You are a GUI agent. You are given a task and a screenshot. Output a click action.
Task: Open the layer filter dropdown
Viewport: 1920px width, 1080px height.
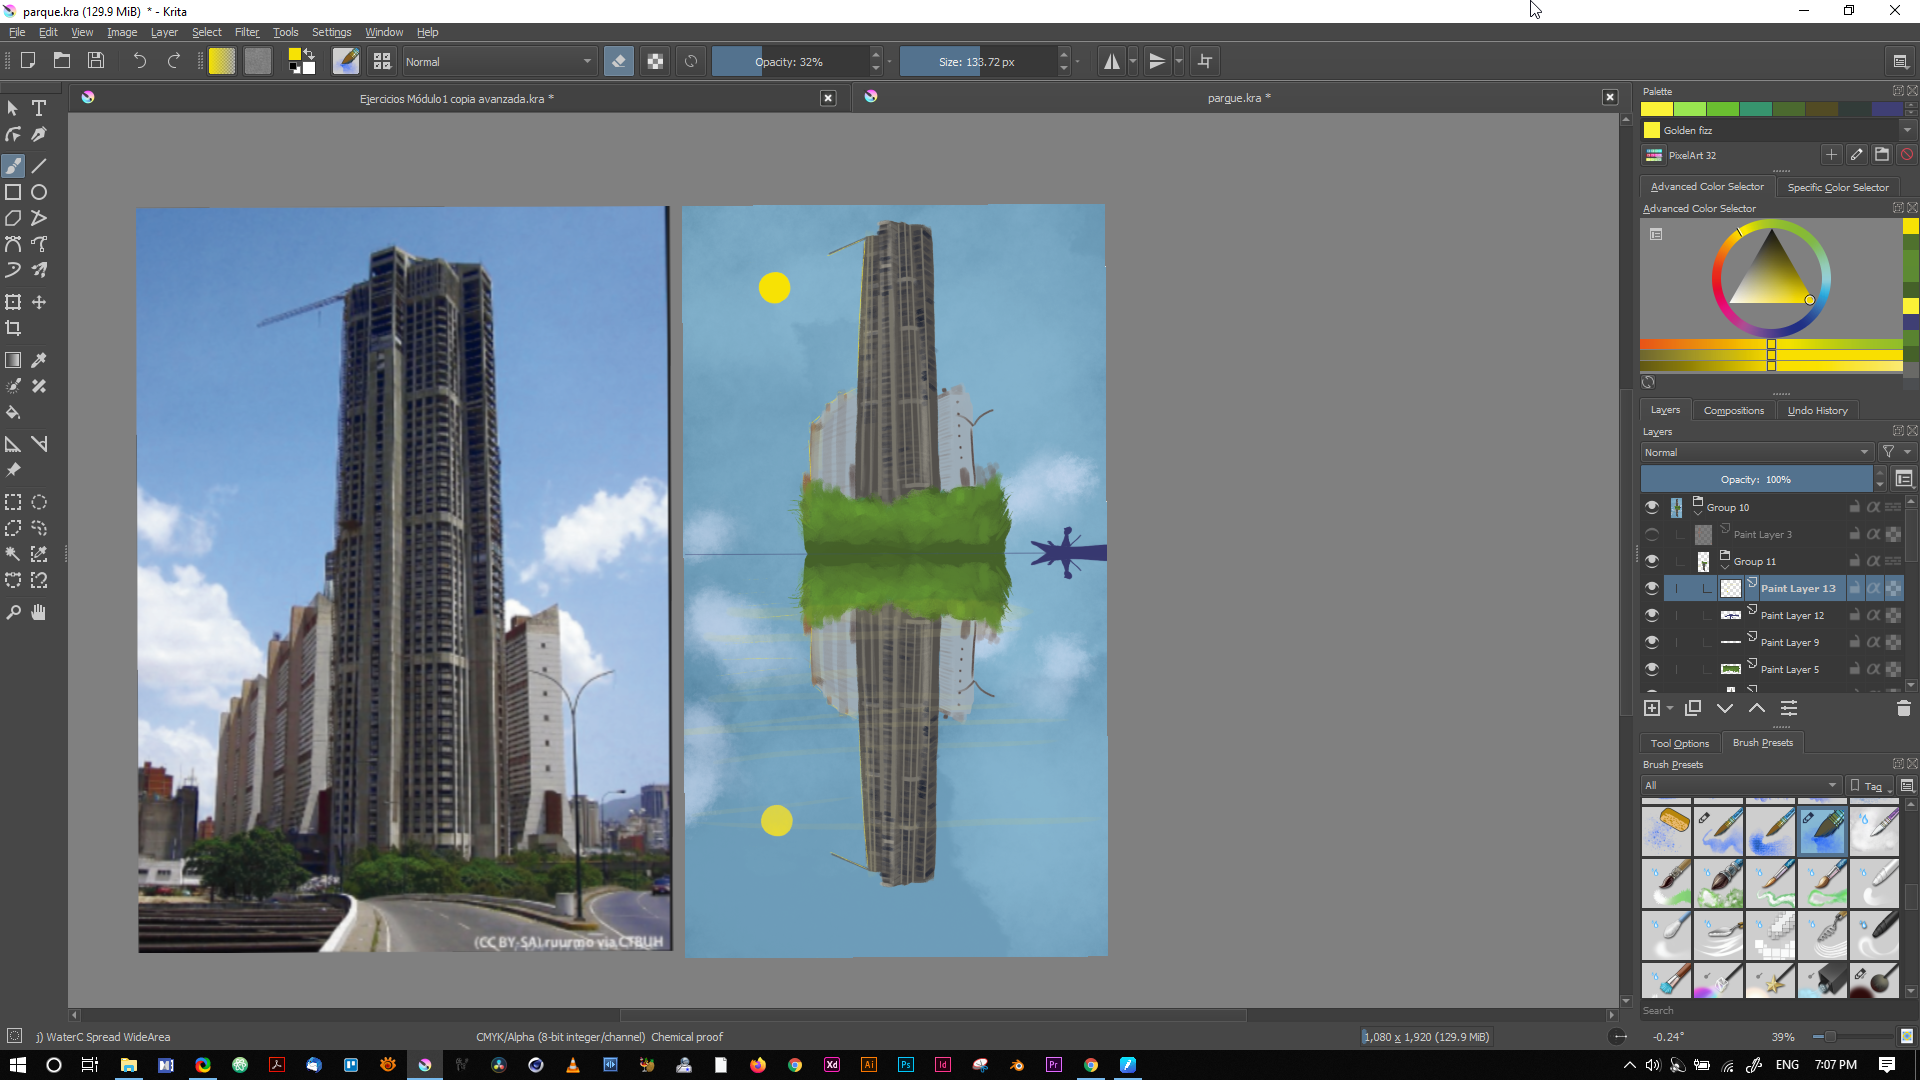tap(1895, 452)
